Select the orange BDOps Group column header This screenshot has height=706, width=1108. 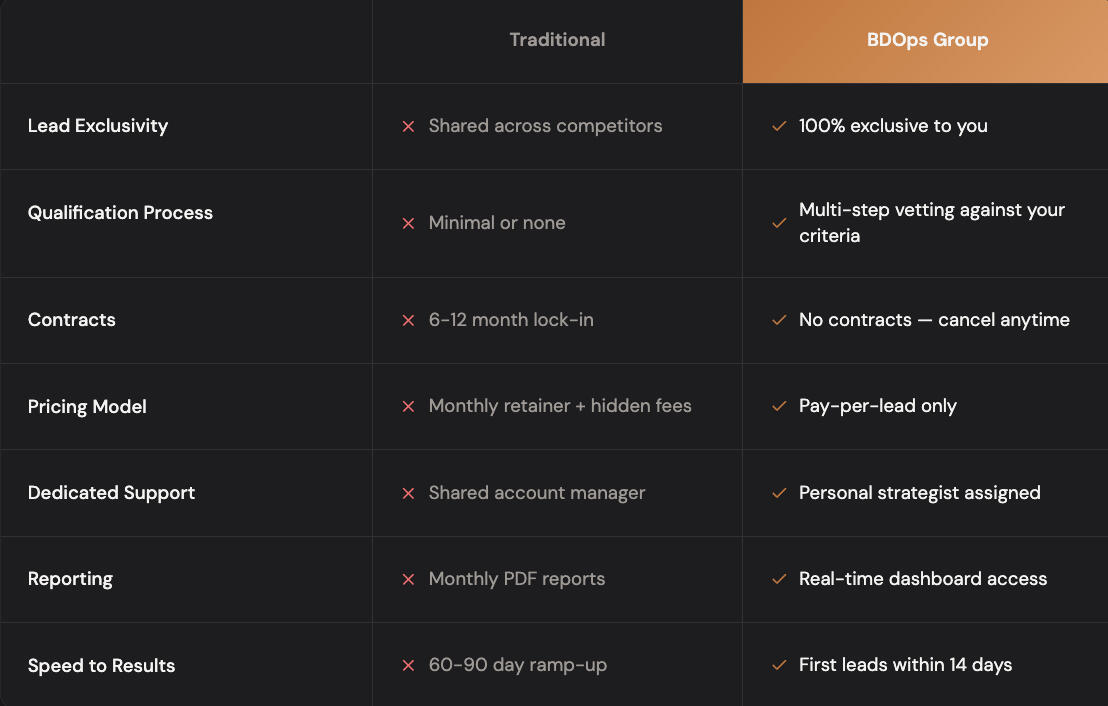(x=927, y=41)
